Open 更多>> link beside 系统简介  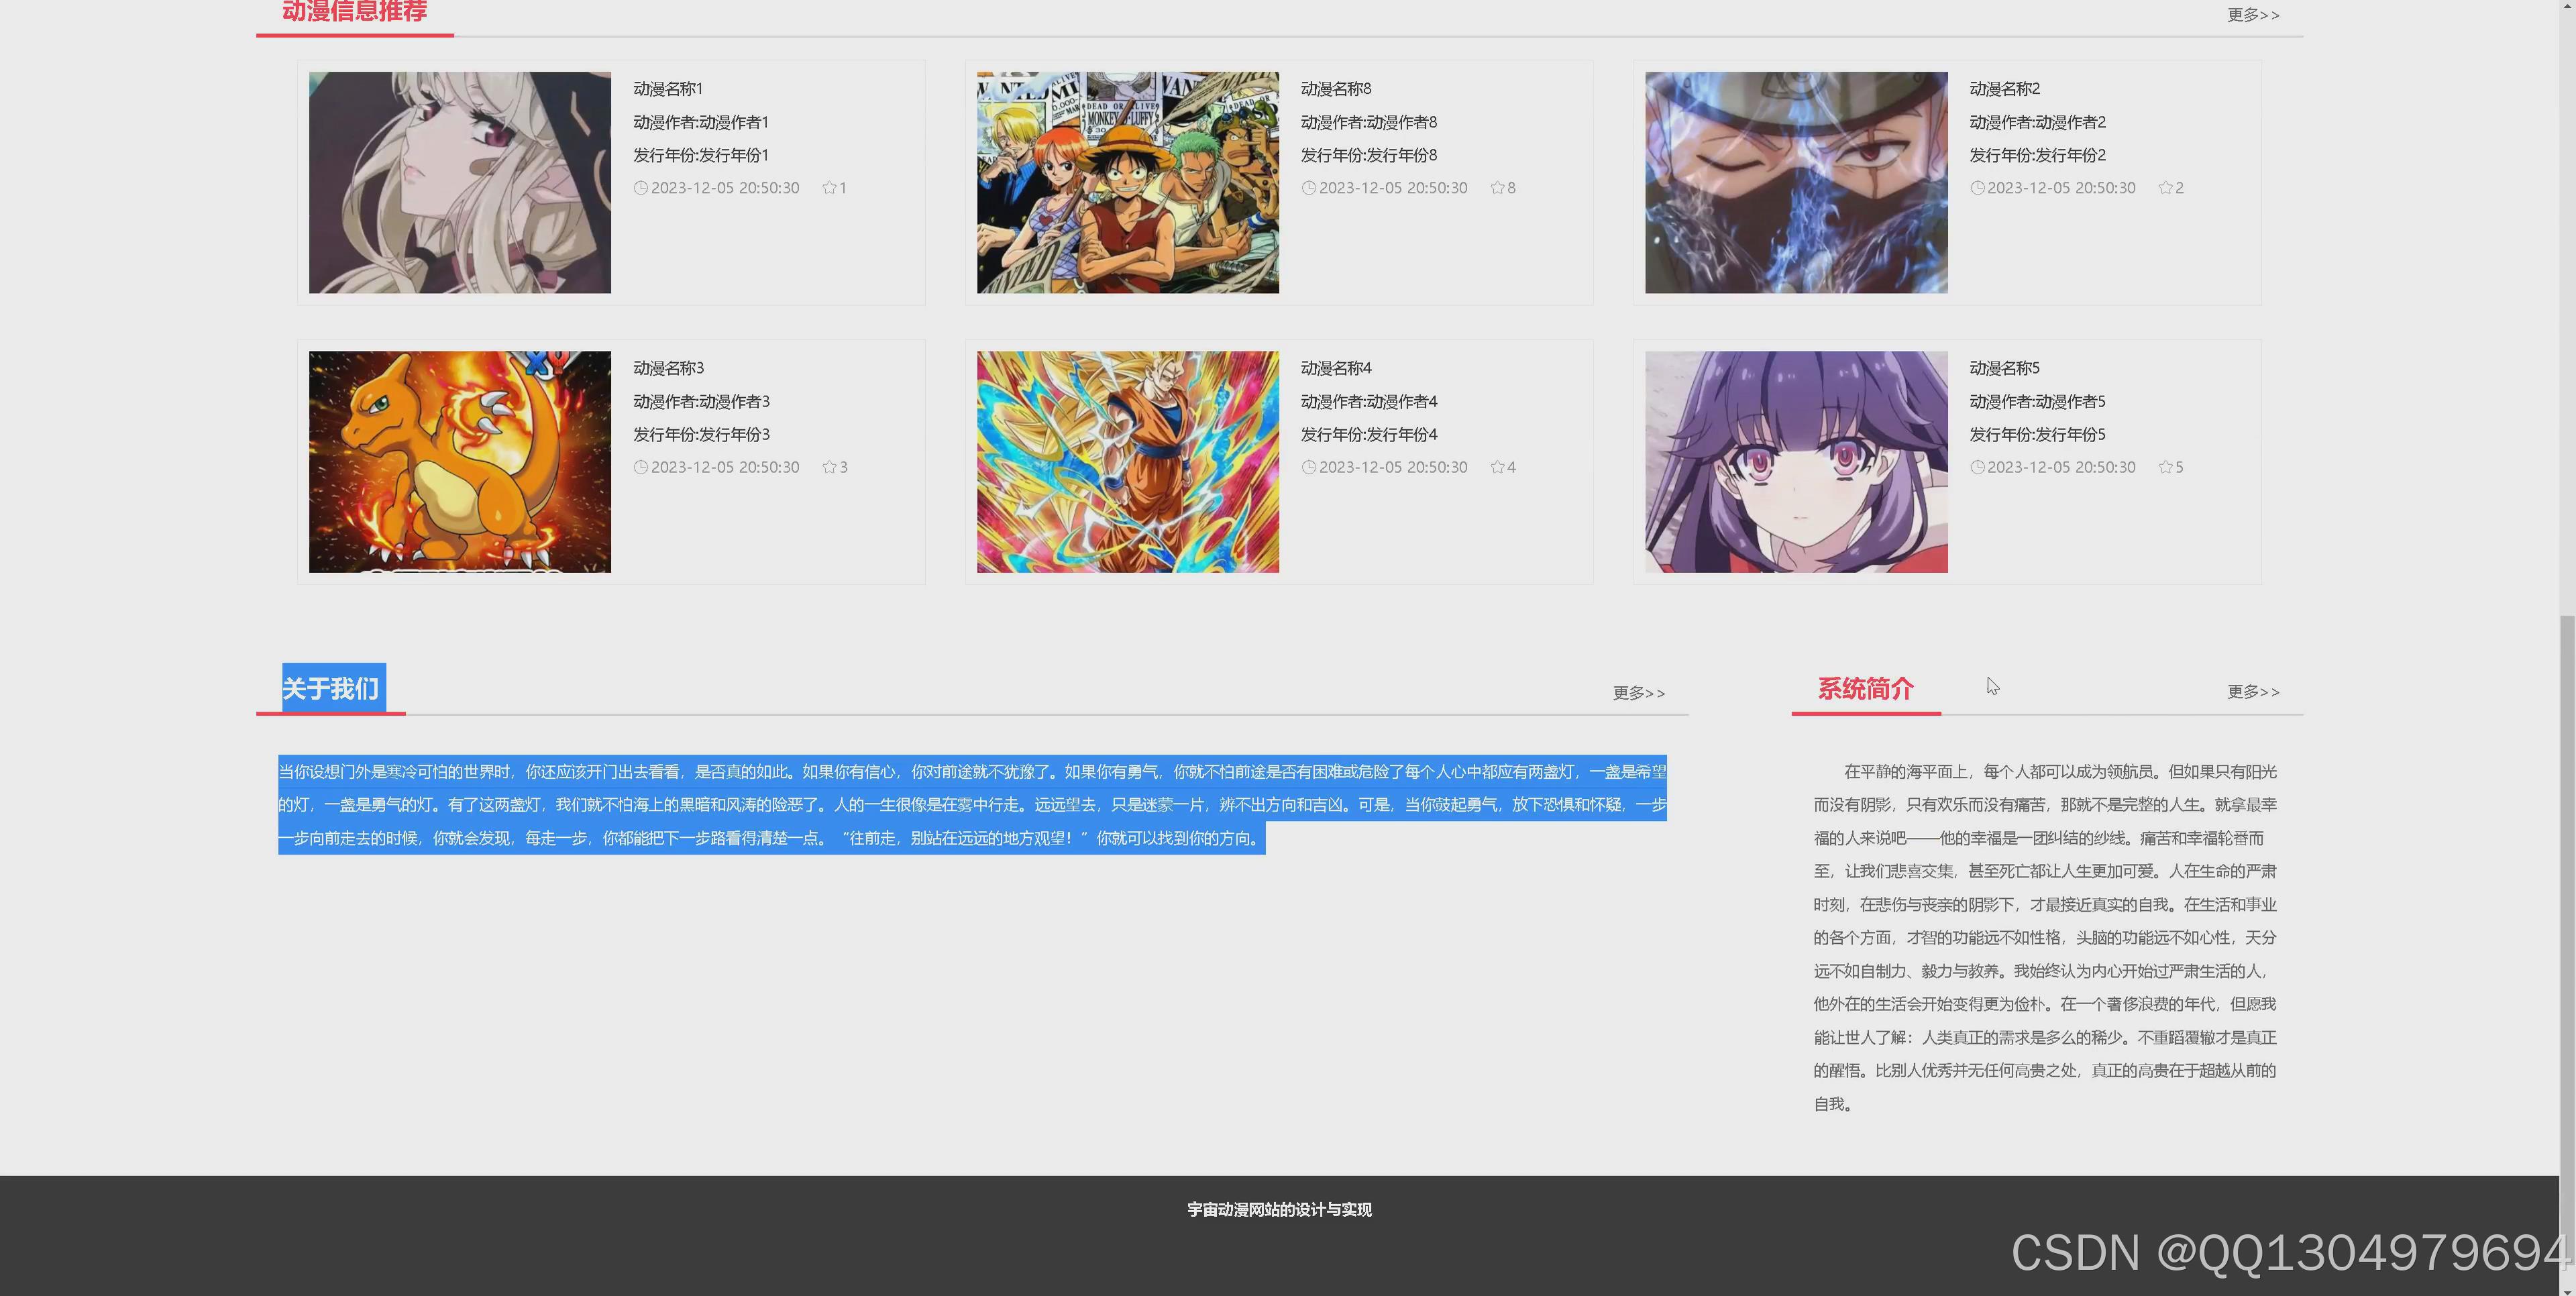(2252, 692)
